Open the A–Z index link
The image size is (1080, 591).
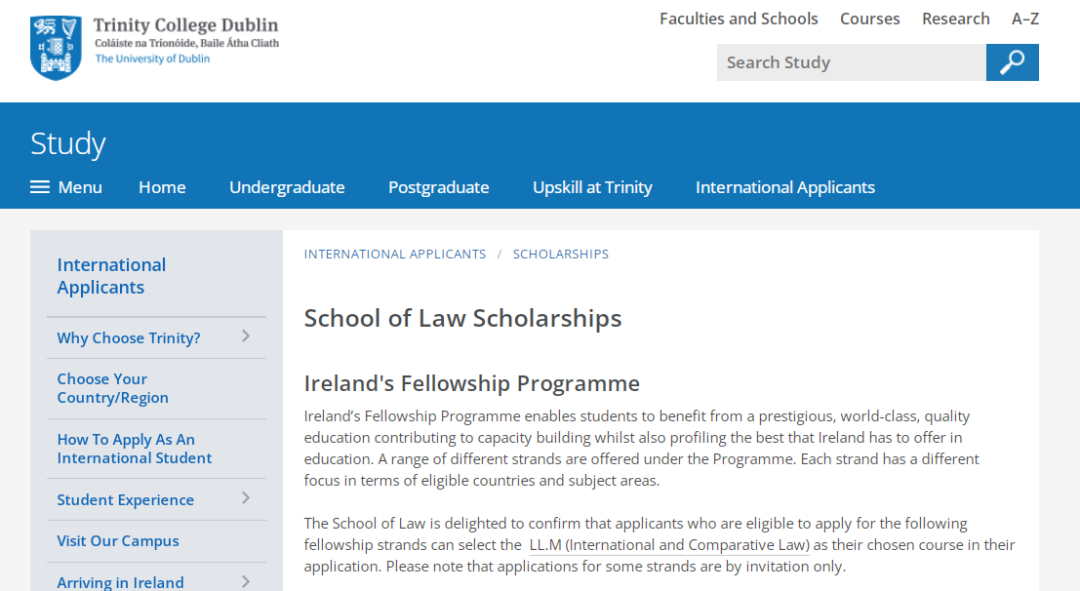(x=1025, y=19)
